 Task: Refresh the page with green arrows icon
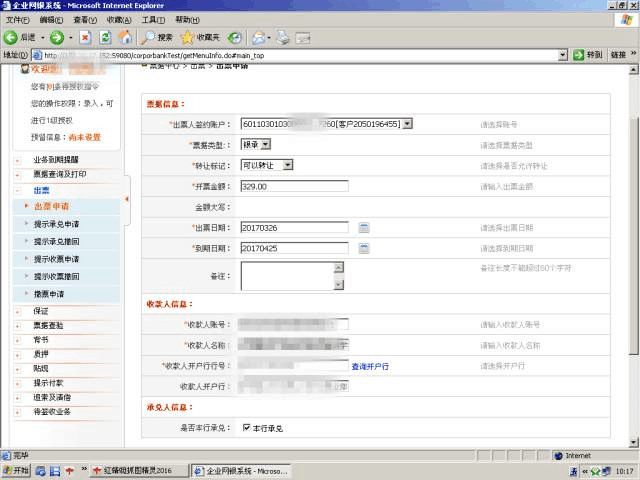105,38
